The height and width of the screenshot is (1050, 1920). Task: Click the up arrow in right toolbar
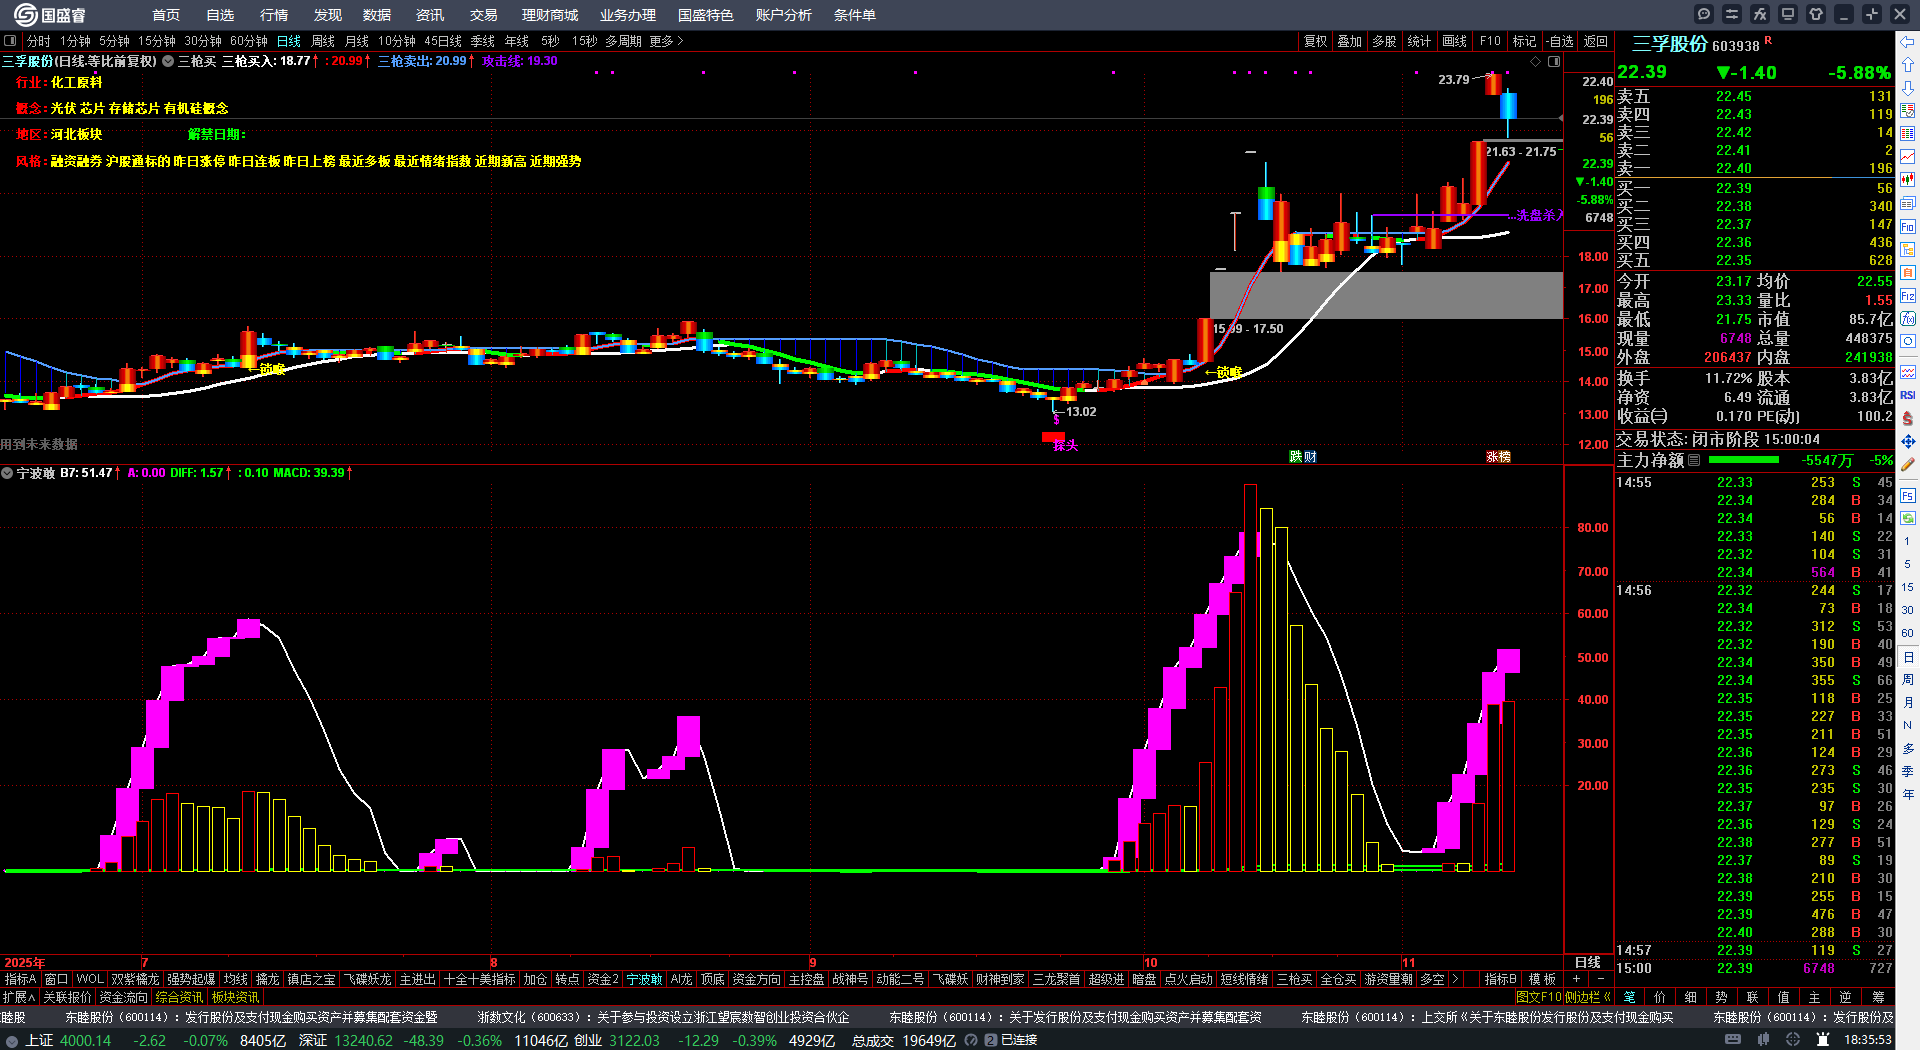point(1908,65)
